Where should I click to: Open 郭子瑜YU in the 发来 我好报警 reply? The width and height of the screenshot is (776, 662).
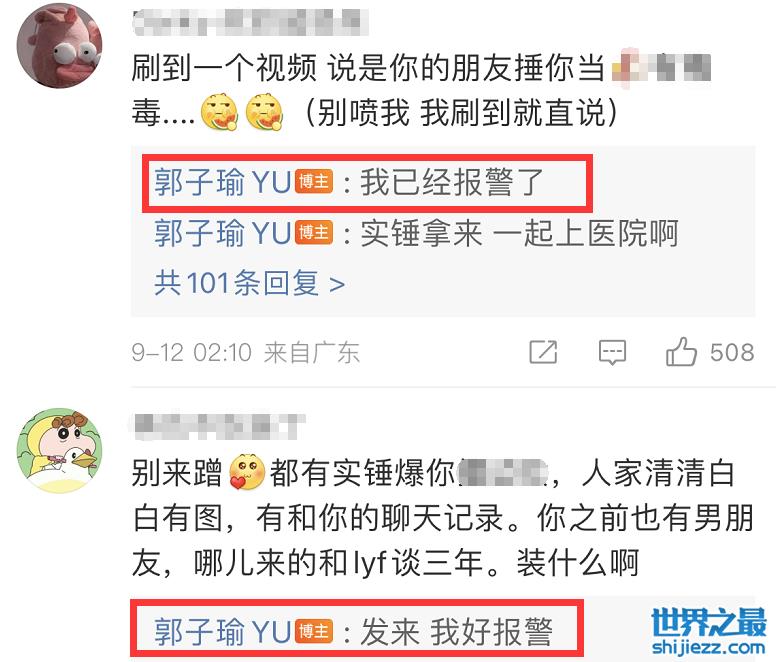click(x=222, y=632)
